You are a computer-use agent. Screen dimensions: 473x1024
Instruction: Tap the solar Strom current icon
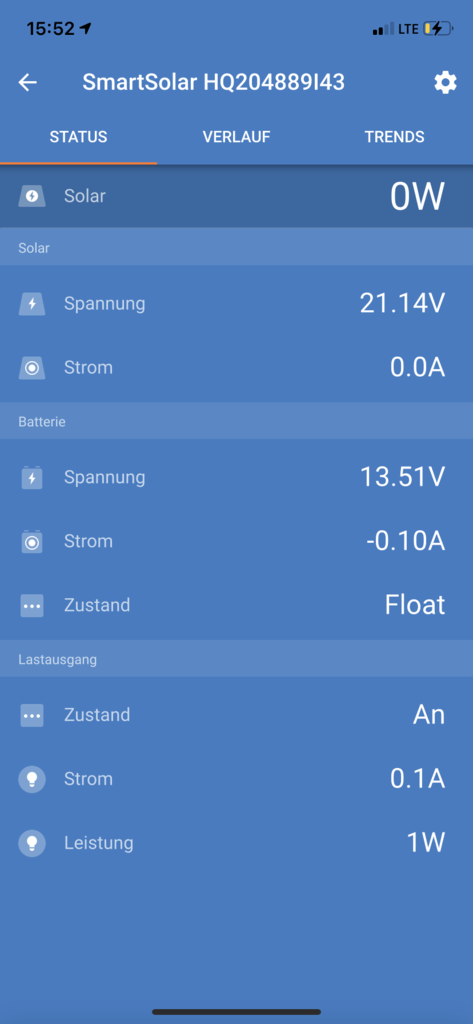tap(32, 368)
